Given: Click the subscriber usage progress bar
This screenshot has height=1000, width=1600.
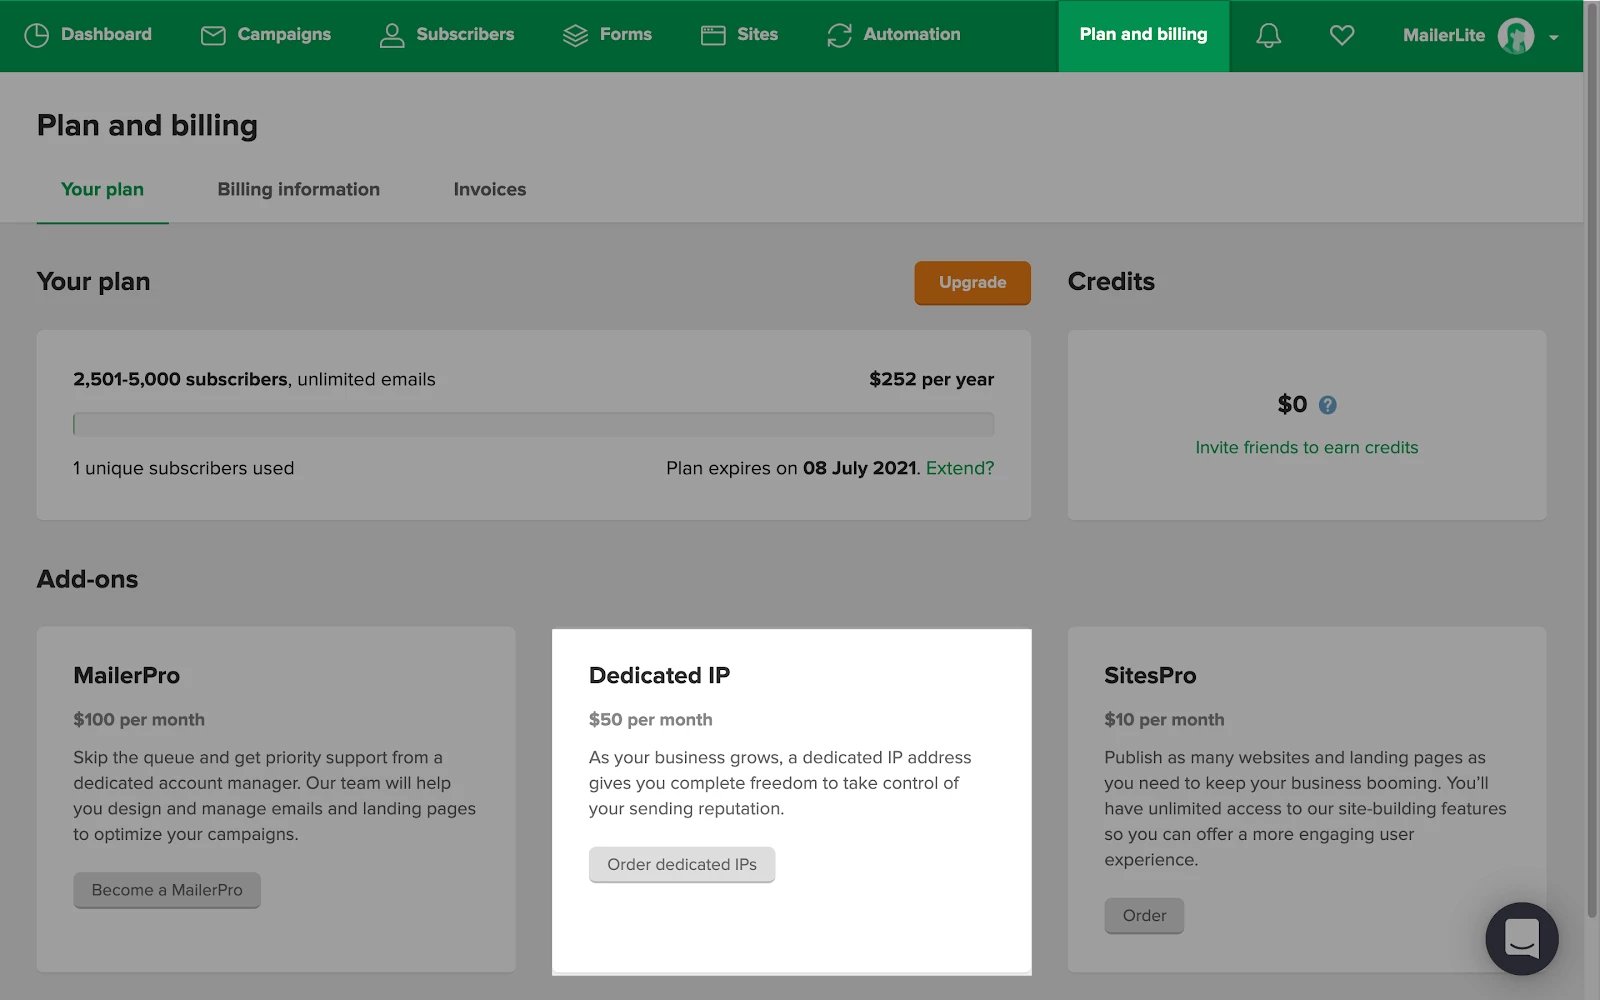Looking at the screenshot, I should 533,424.
